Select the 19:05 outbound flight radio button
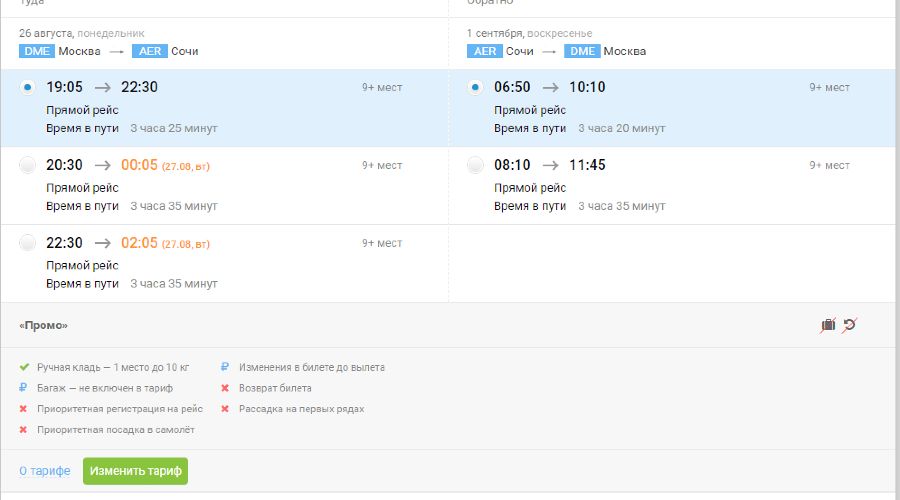900x500 pixels. point(28,87)
